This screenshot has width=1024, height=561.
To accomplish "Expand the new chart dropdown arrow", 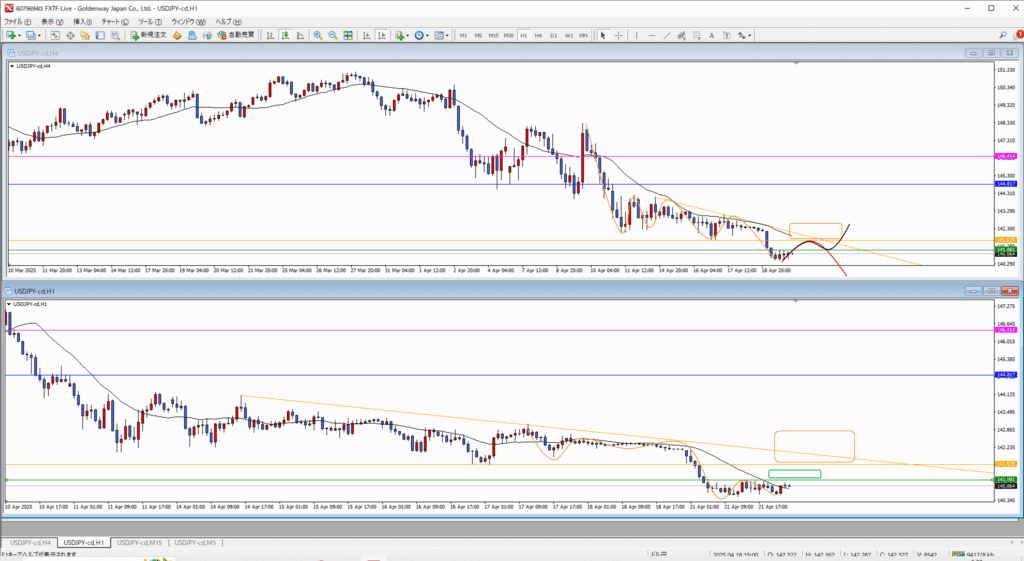I will click(19, 35).
